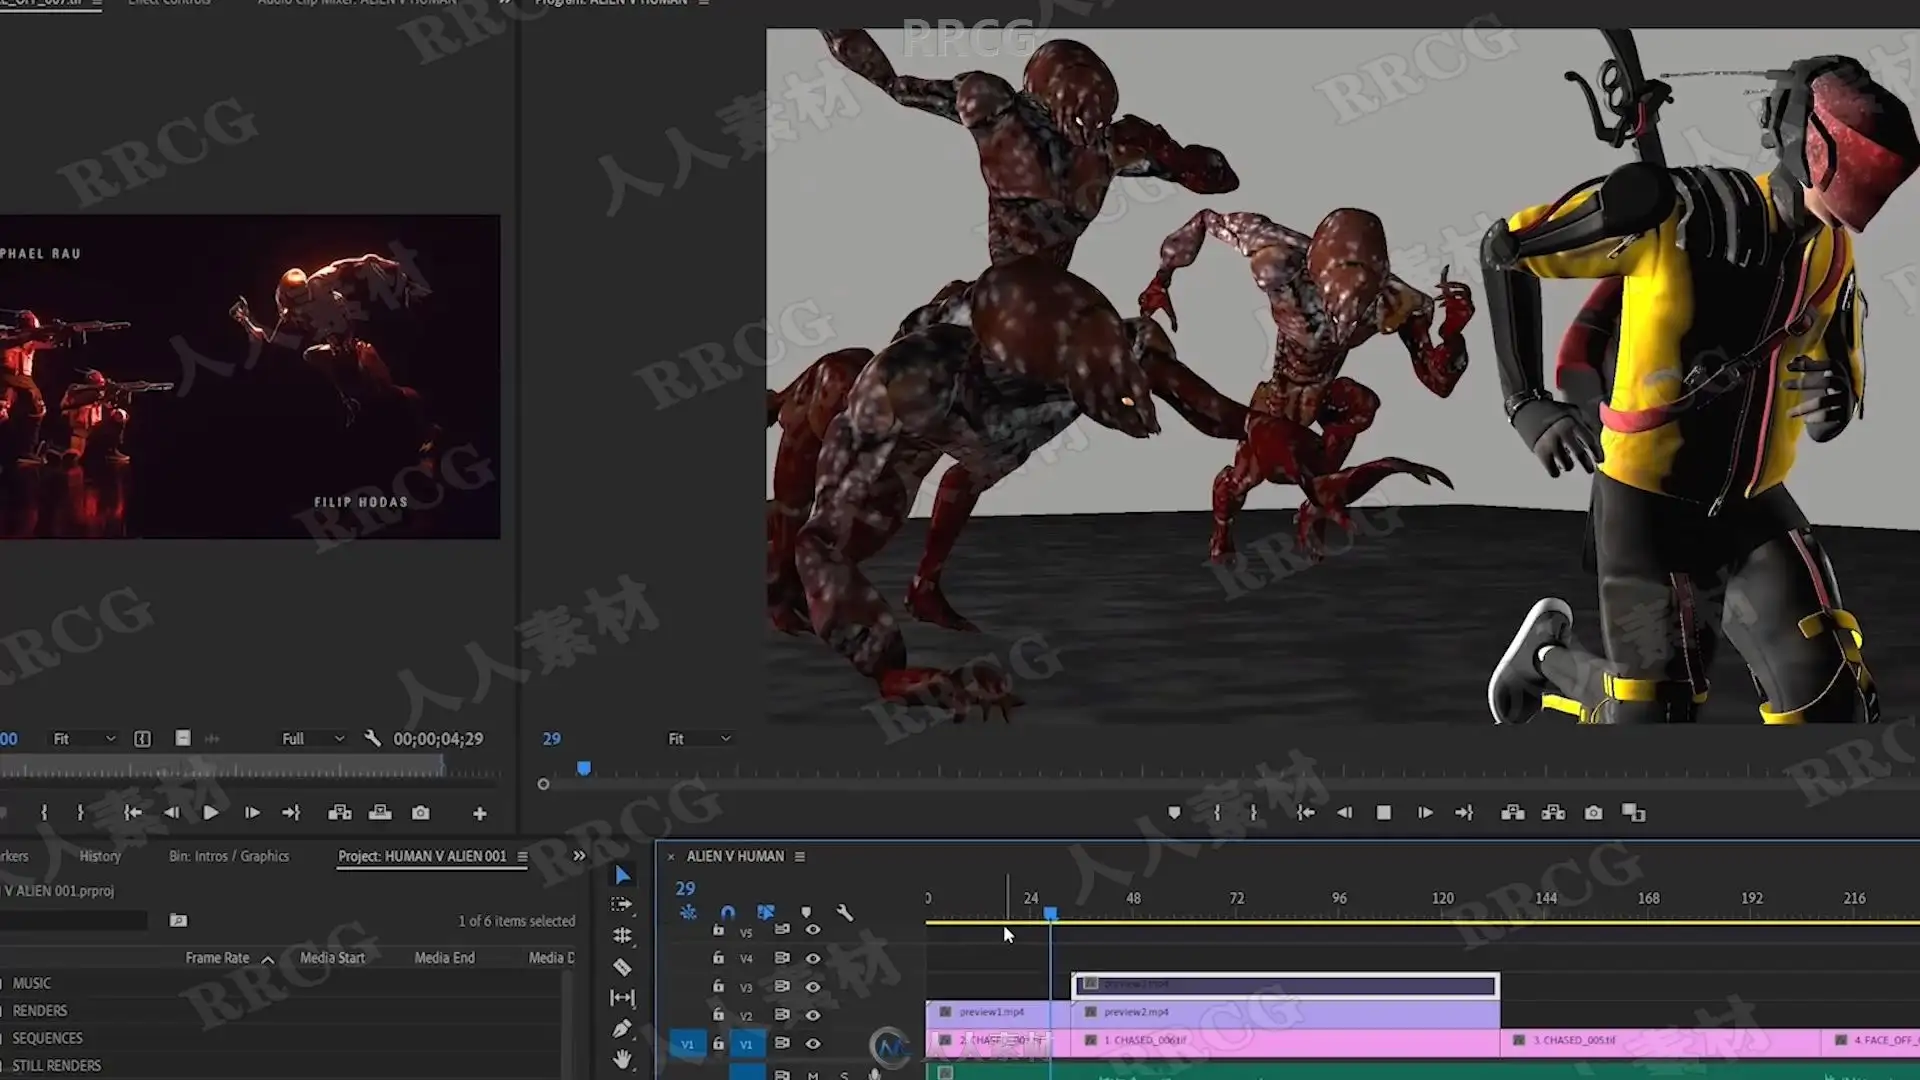Sort by Frame Rate column
The height and width of the screenshot is (1080, 1920).
pyautogui.click(x=217, y=957)
